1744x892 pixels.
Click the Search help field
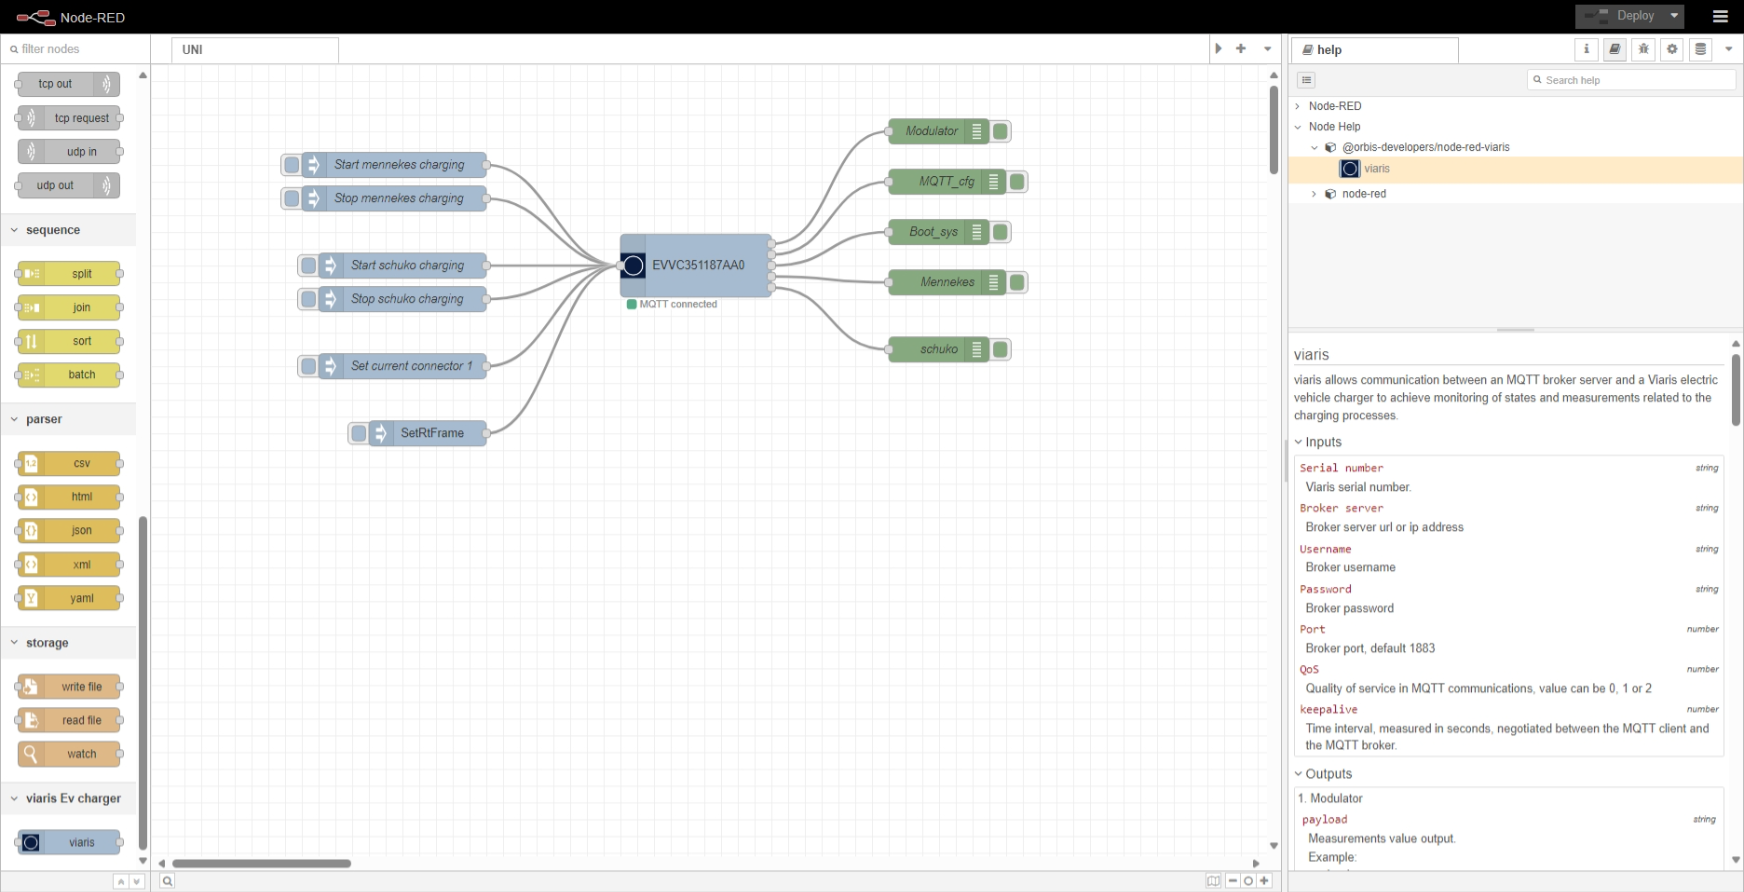tap(1632, 80)
